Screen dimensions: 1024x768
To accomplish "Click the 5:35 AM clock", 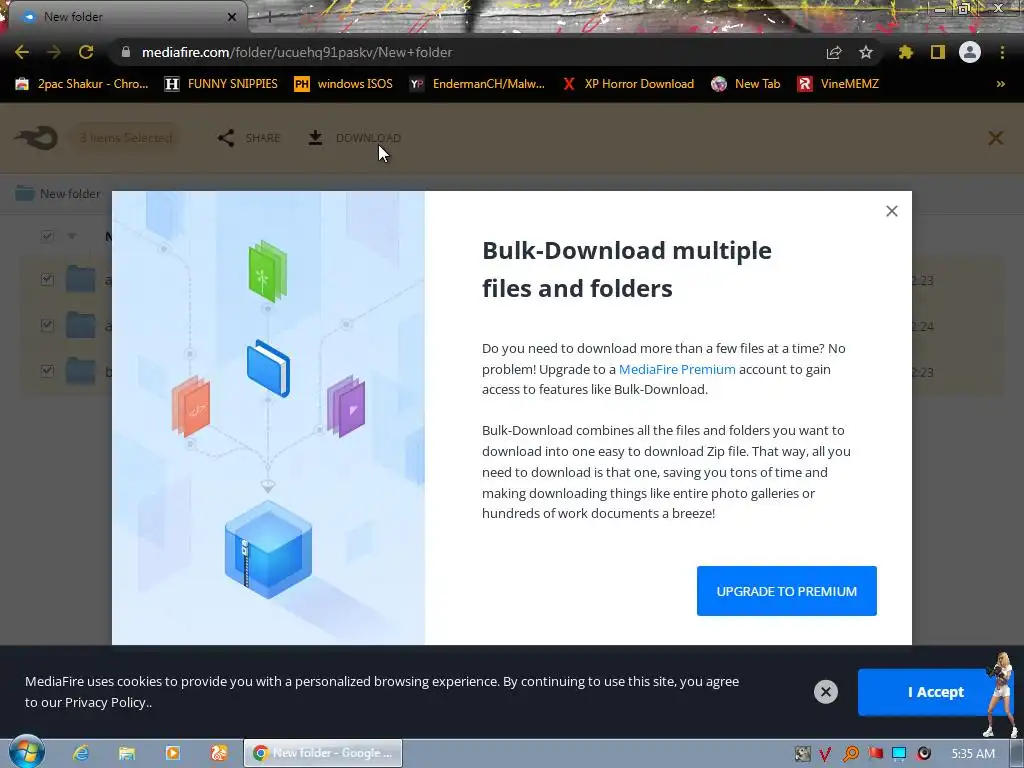I will coord(973,754).
